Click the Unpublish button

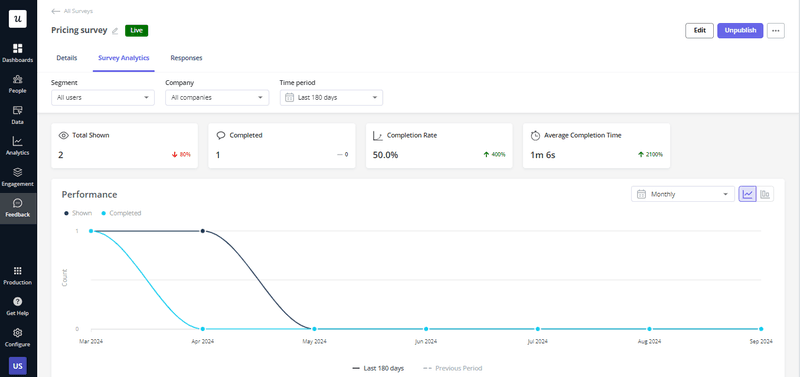tap(740, 31)
